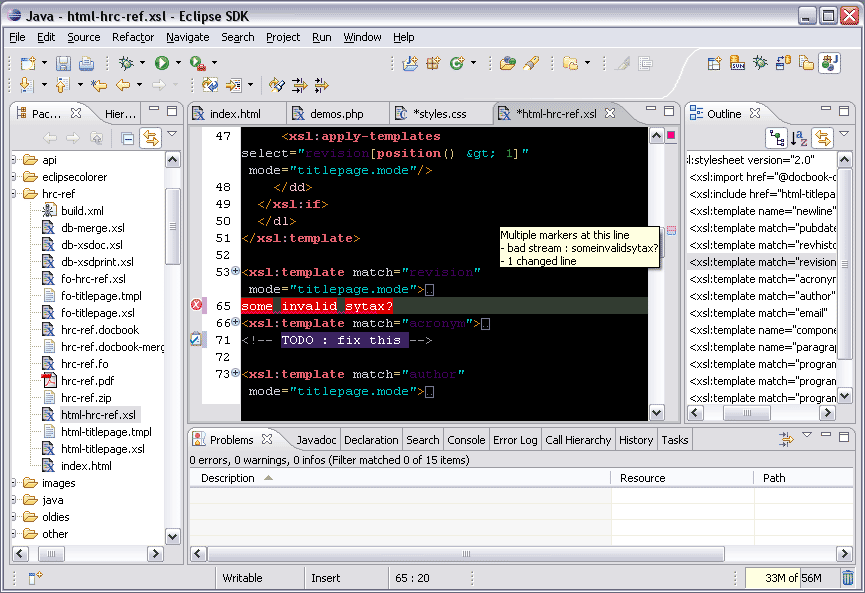Switch to the demos.php tab

(330, 113)
